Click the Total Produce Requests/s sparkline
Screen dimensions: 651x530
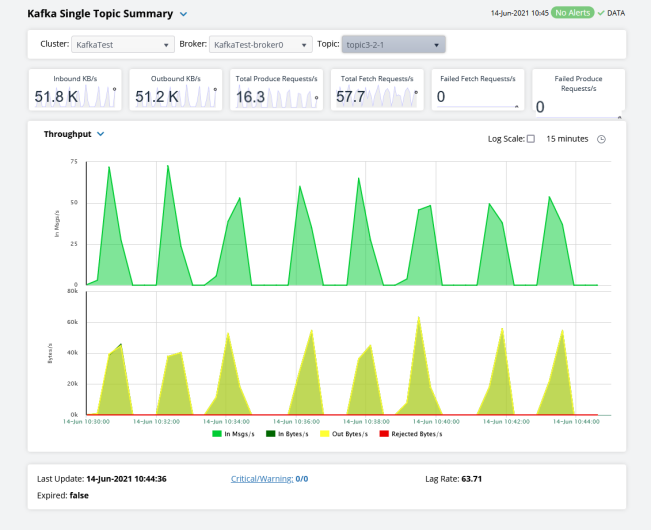[x=293, y=97]
